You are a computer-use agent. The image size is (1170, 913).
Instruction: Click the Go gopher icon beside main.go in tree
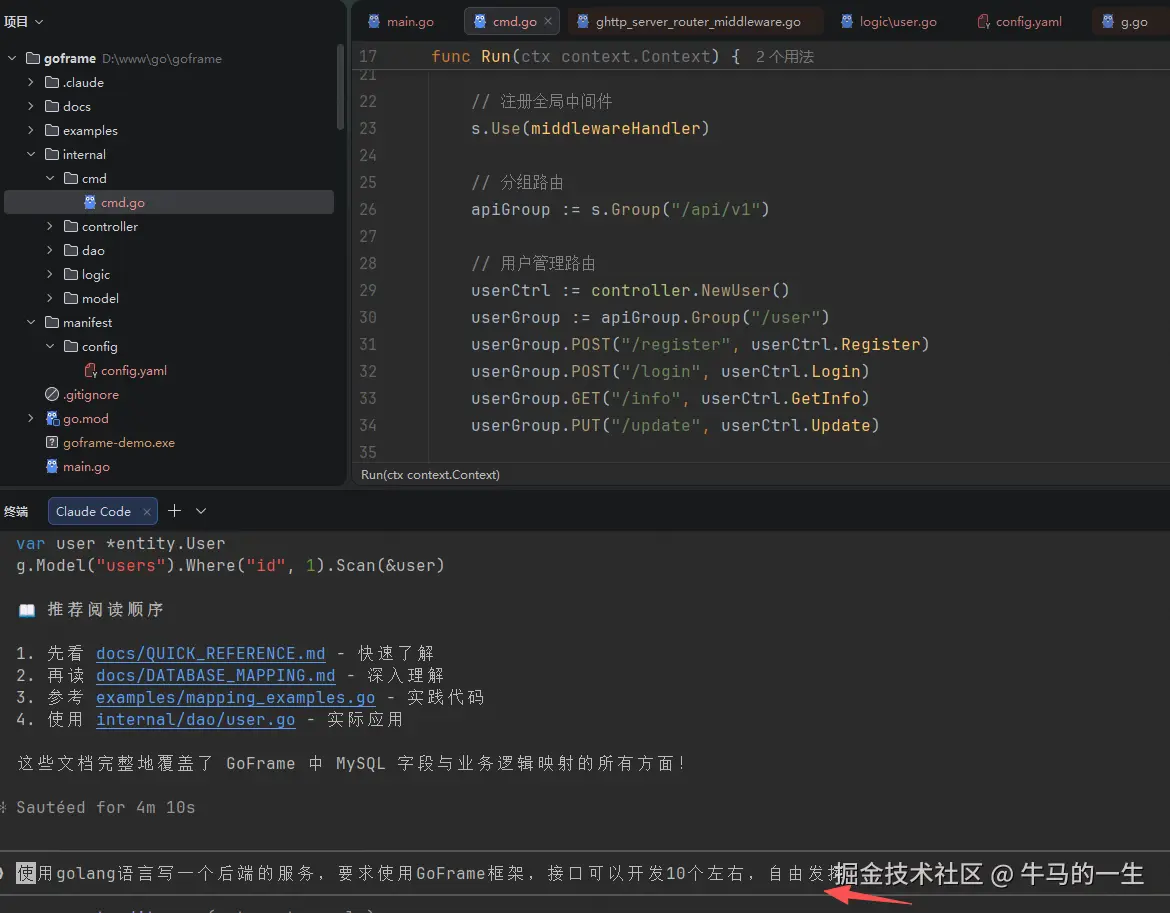(52, 466)
